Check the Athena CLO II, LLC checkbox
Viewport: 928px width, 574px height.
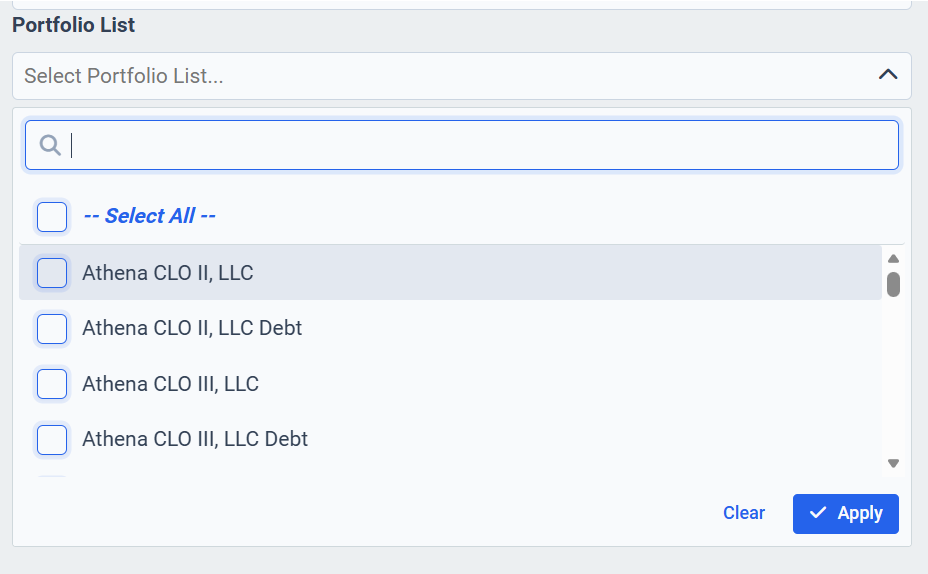click(52, 273)
